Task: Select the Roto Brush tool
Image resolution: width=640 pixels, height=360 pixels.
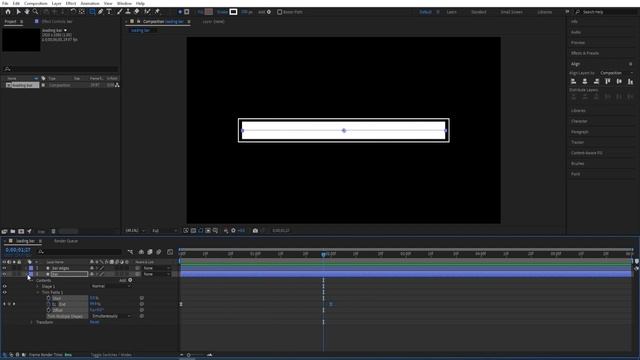Action: pyautogui.click(x=147, y=12)
